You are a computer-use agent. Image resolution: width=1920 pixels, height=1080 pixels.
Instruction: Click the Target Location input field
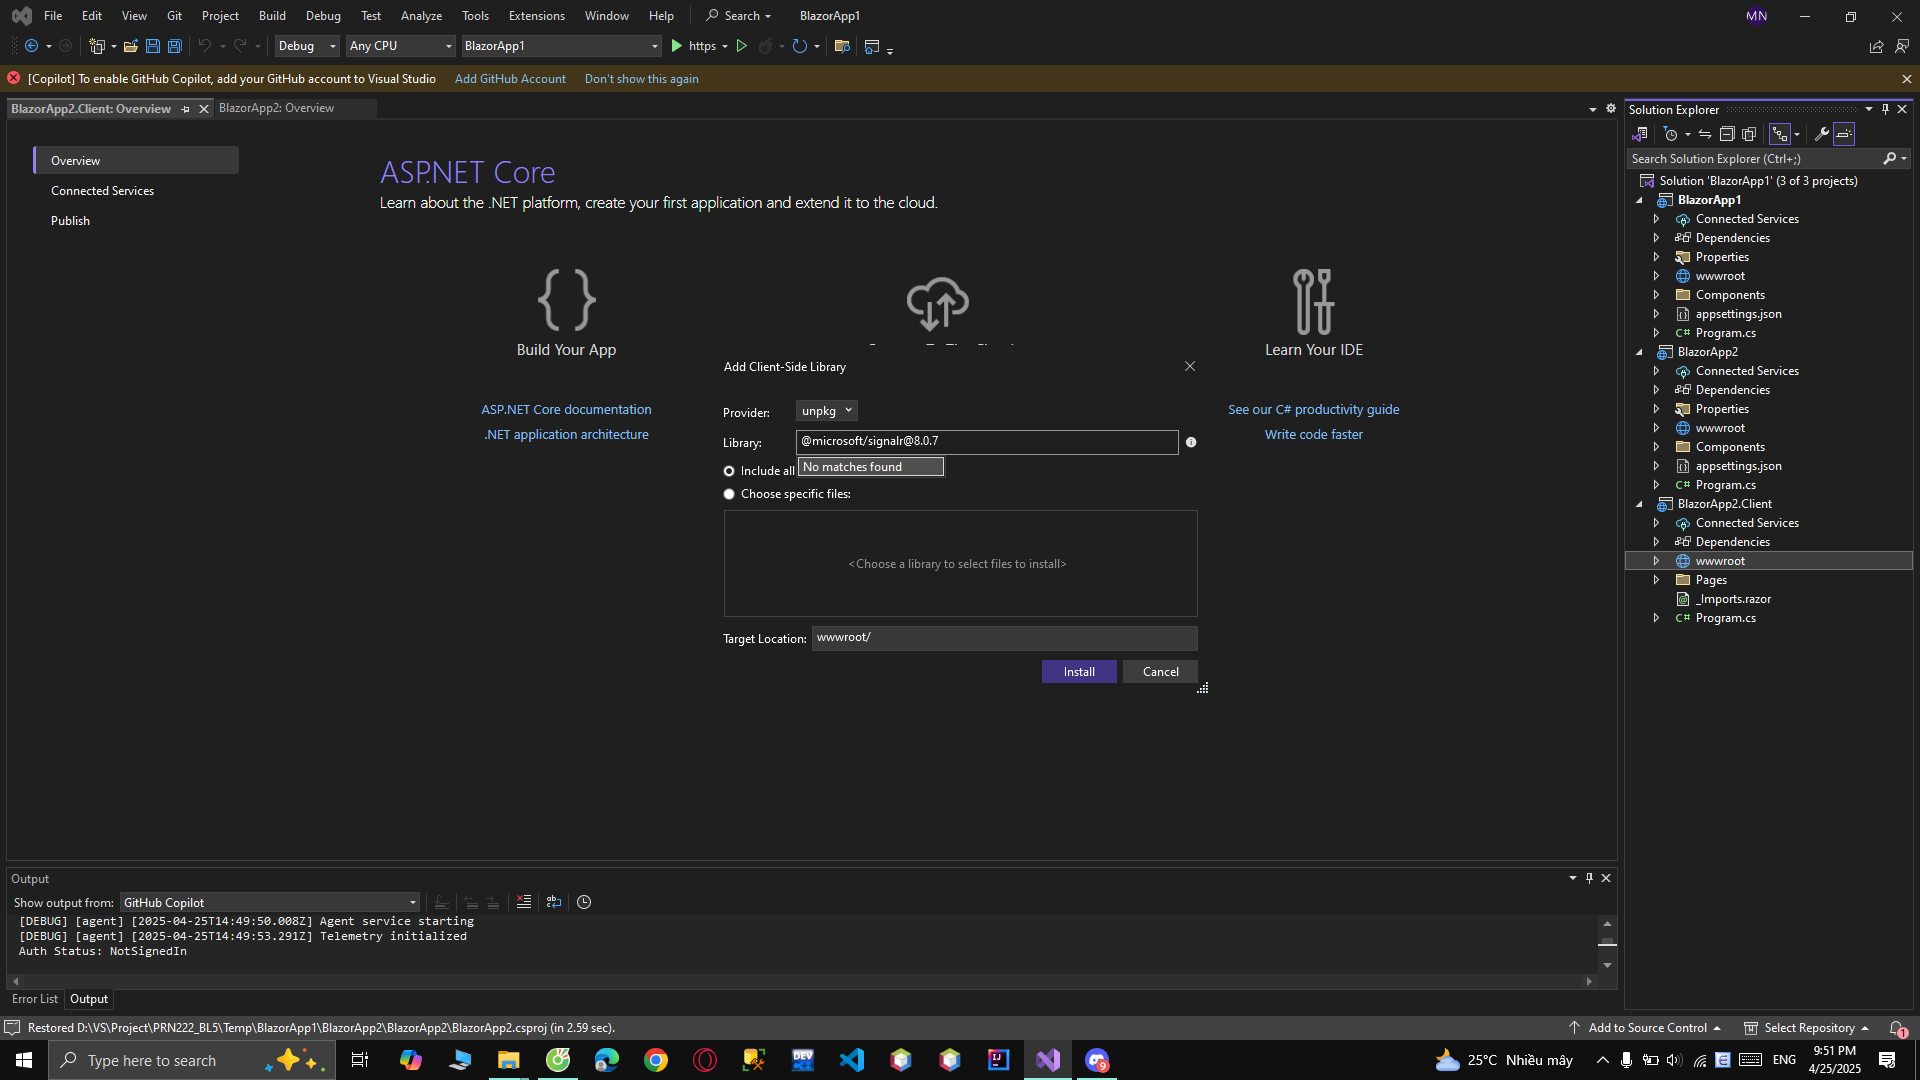pyautogui.click(x=1004, y=638)
